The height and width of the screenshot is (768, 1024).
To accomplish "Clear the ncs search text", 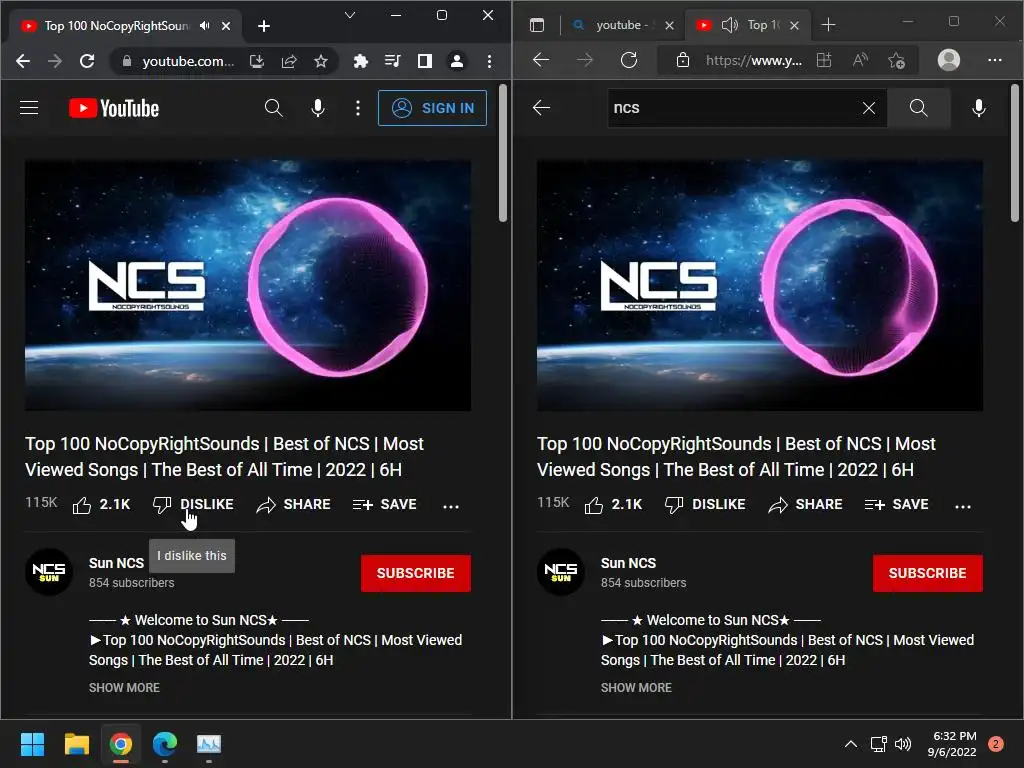I will coord(869,108).
